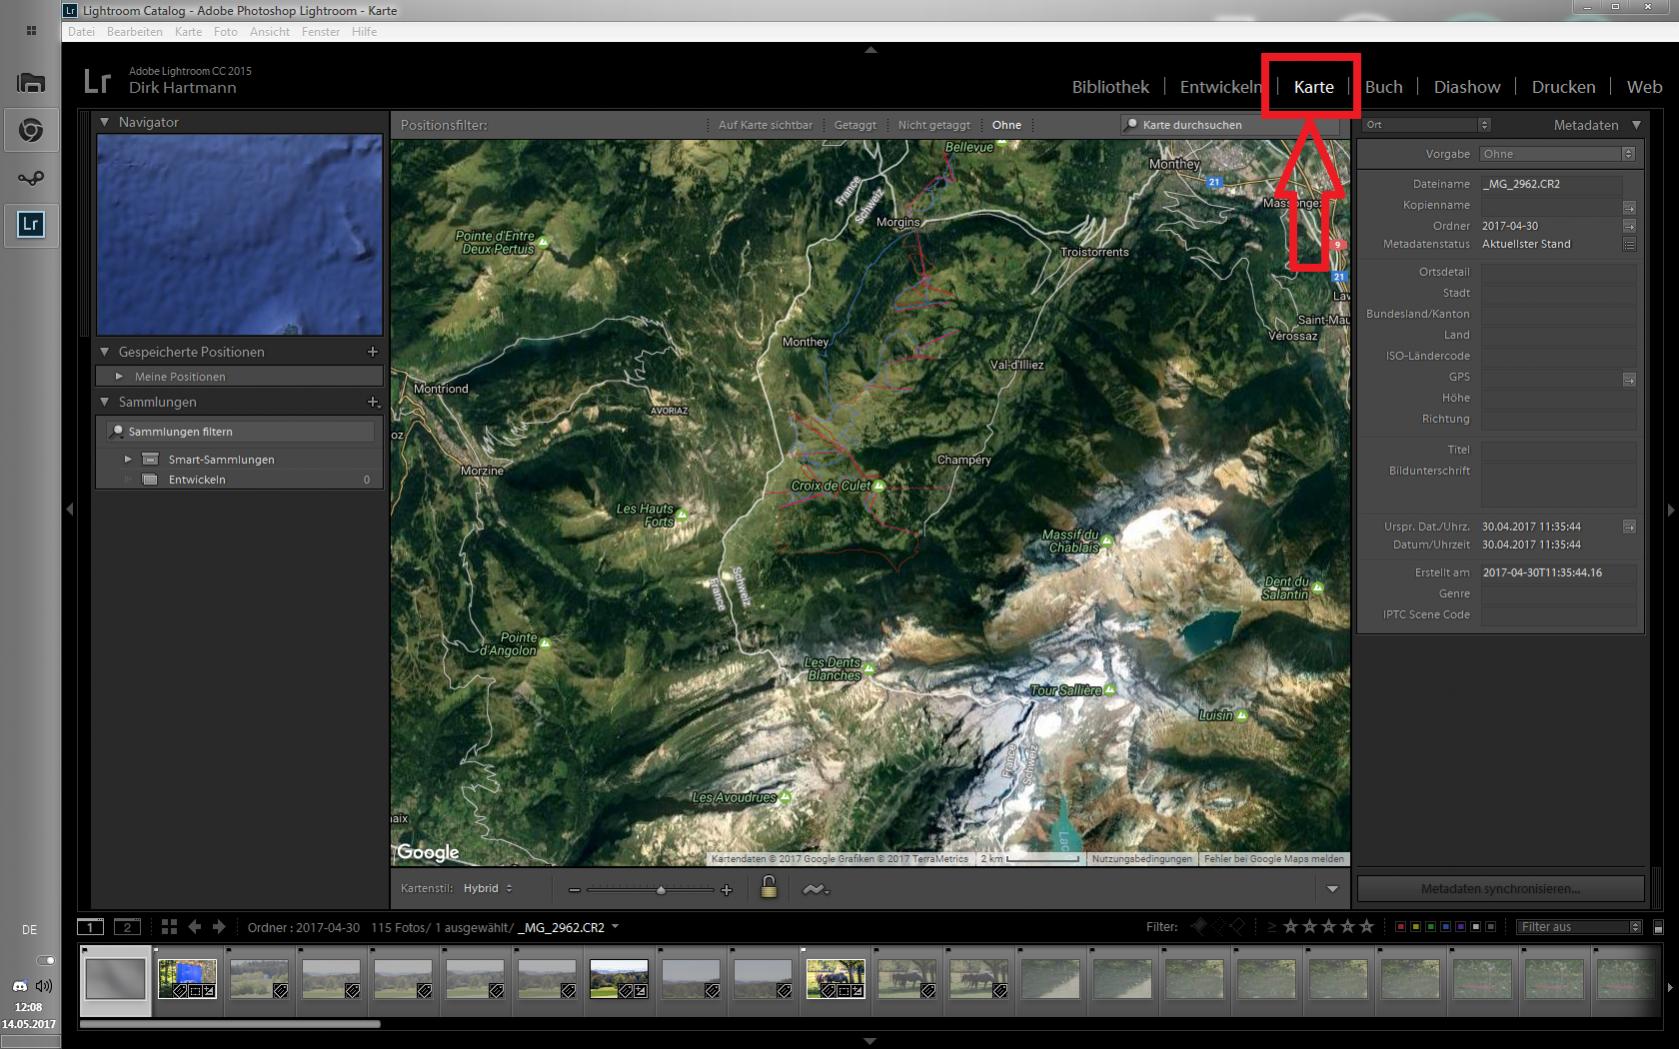The height and width of the screenshot is (1049, 1679).
Task: Click the minus icon to zoom map out
Action: [574, 890]
